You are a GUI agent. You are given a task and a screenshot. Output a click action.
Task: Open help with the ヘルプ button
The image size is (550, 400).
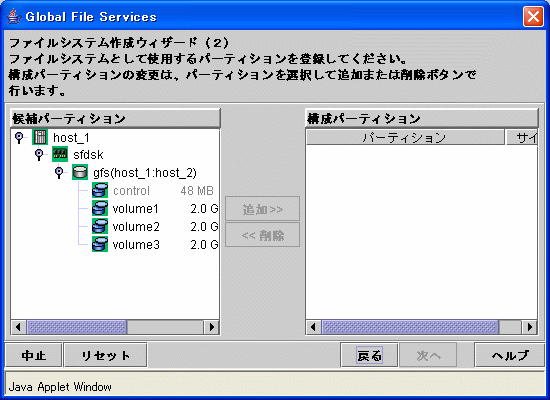click(x=510, y=355)
